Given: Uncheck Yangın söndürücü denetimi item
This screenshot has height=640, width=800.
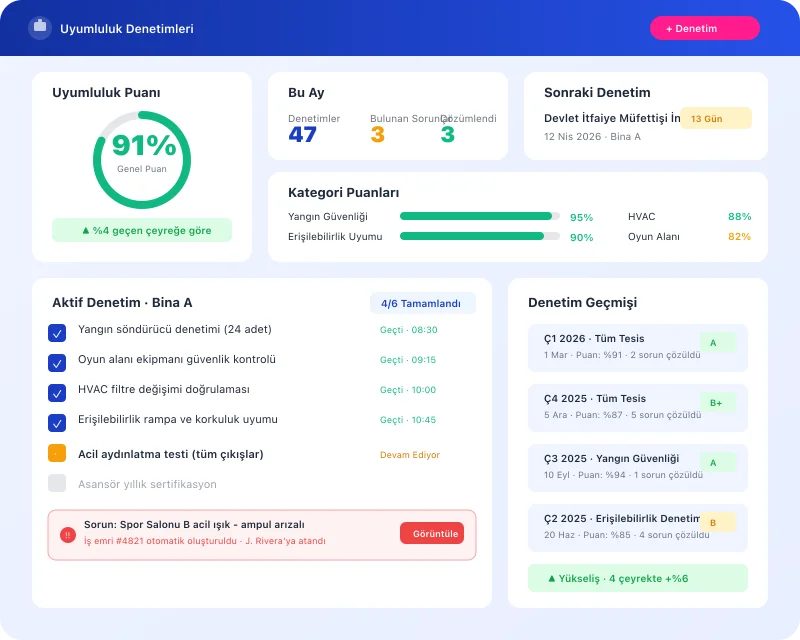Looking at the screenshot, I should click(x=57, y=333).
